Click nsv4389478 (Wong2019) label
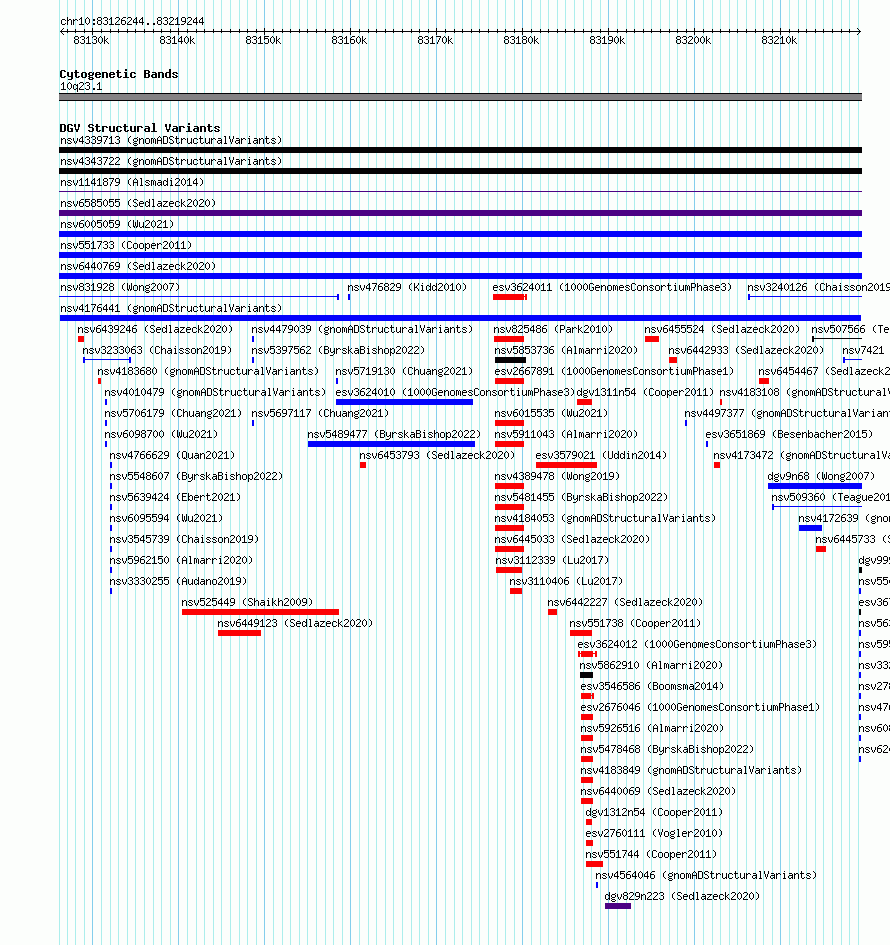The height and width of the screenshot is (945, 890). click(x=557, y=477)
